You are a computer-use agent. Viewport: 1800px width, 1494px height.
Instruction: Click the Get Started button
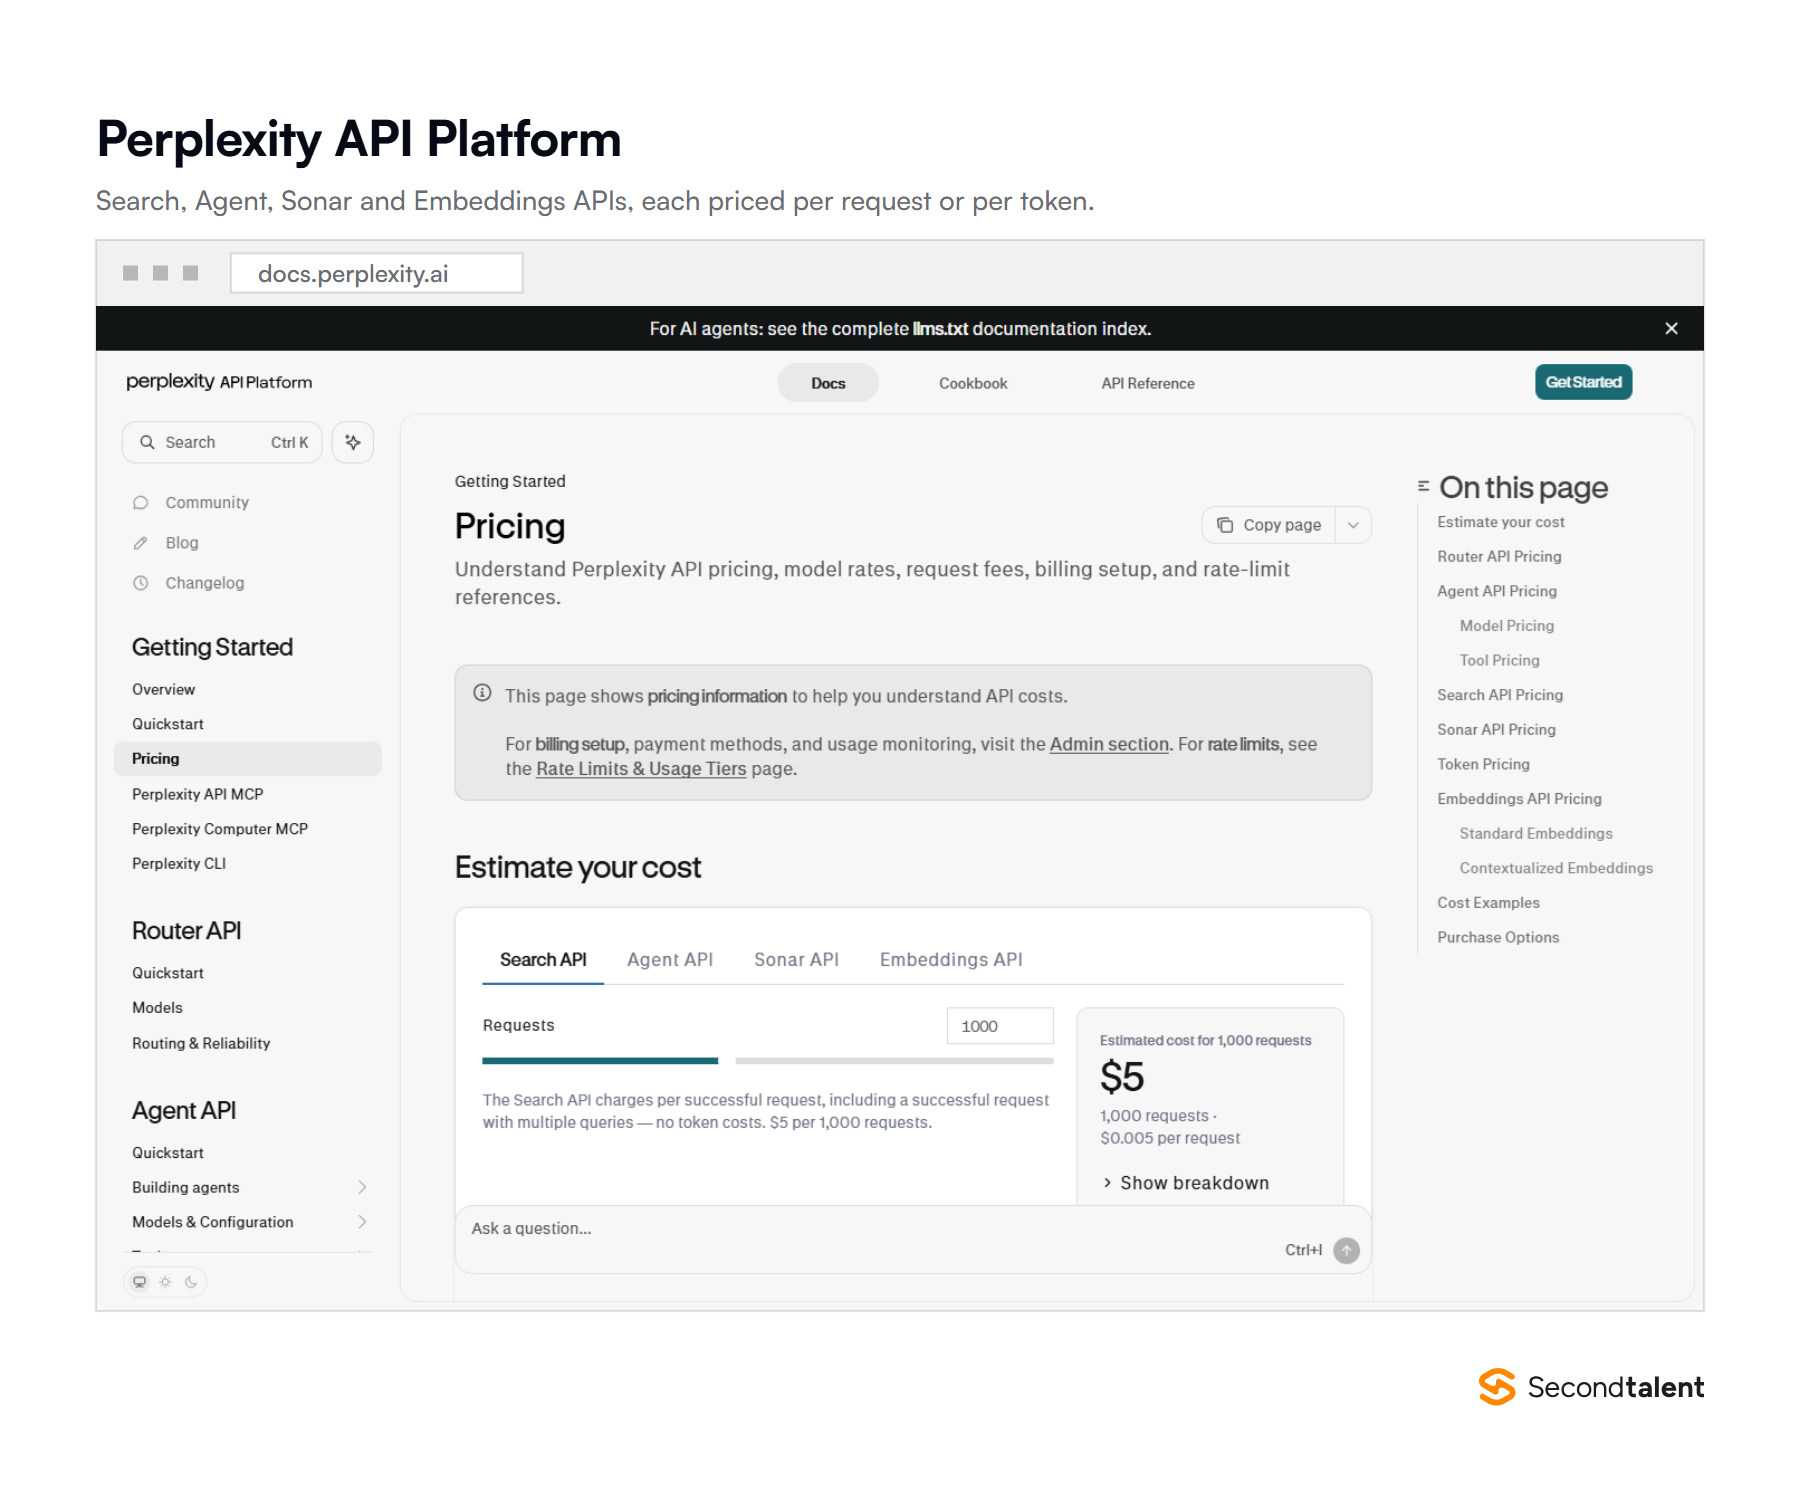(x=1584, y=382)
